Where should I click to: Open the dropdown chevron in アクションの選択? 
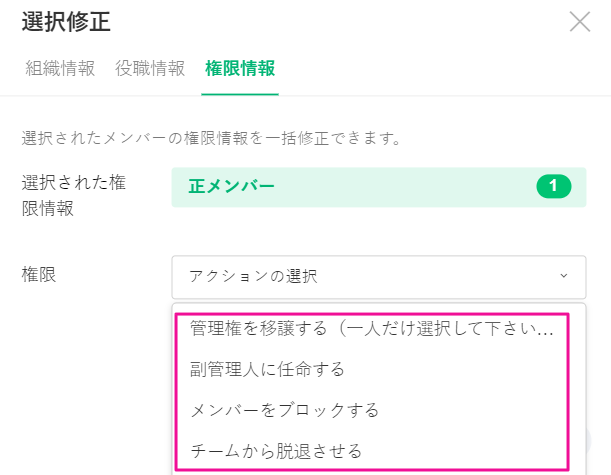563,276
